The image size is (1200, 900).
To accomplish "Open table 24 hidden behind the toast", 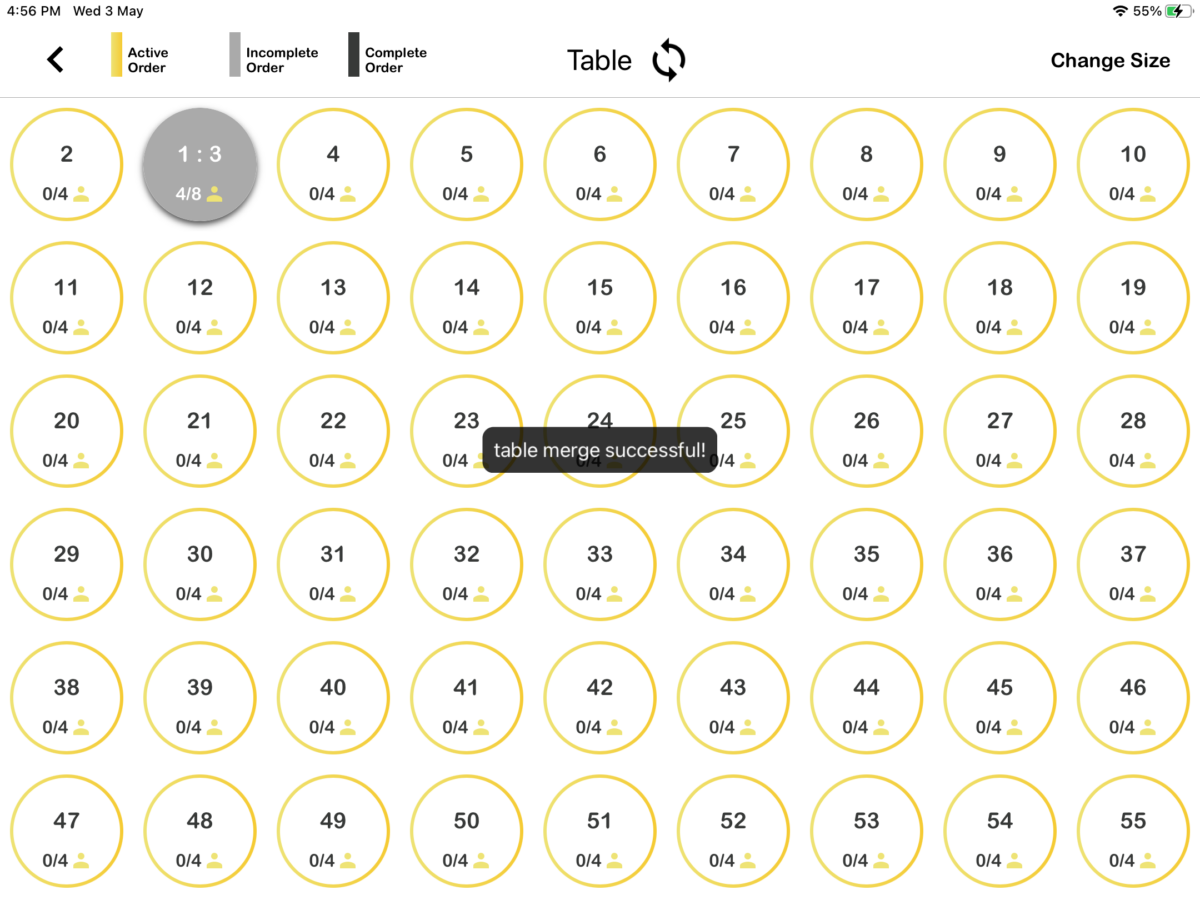I will [600, 418].
